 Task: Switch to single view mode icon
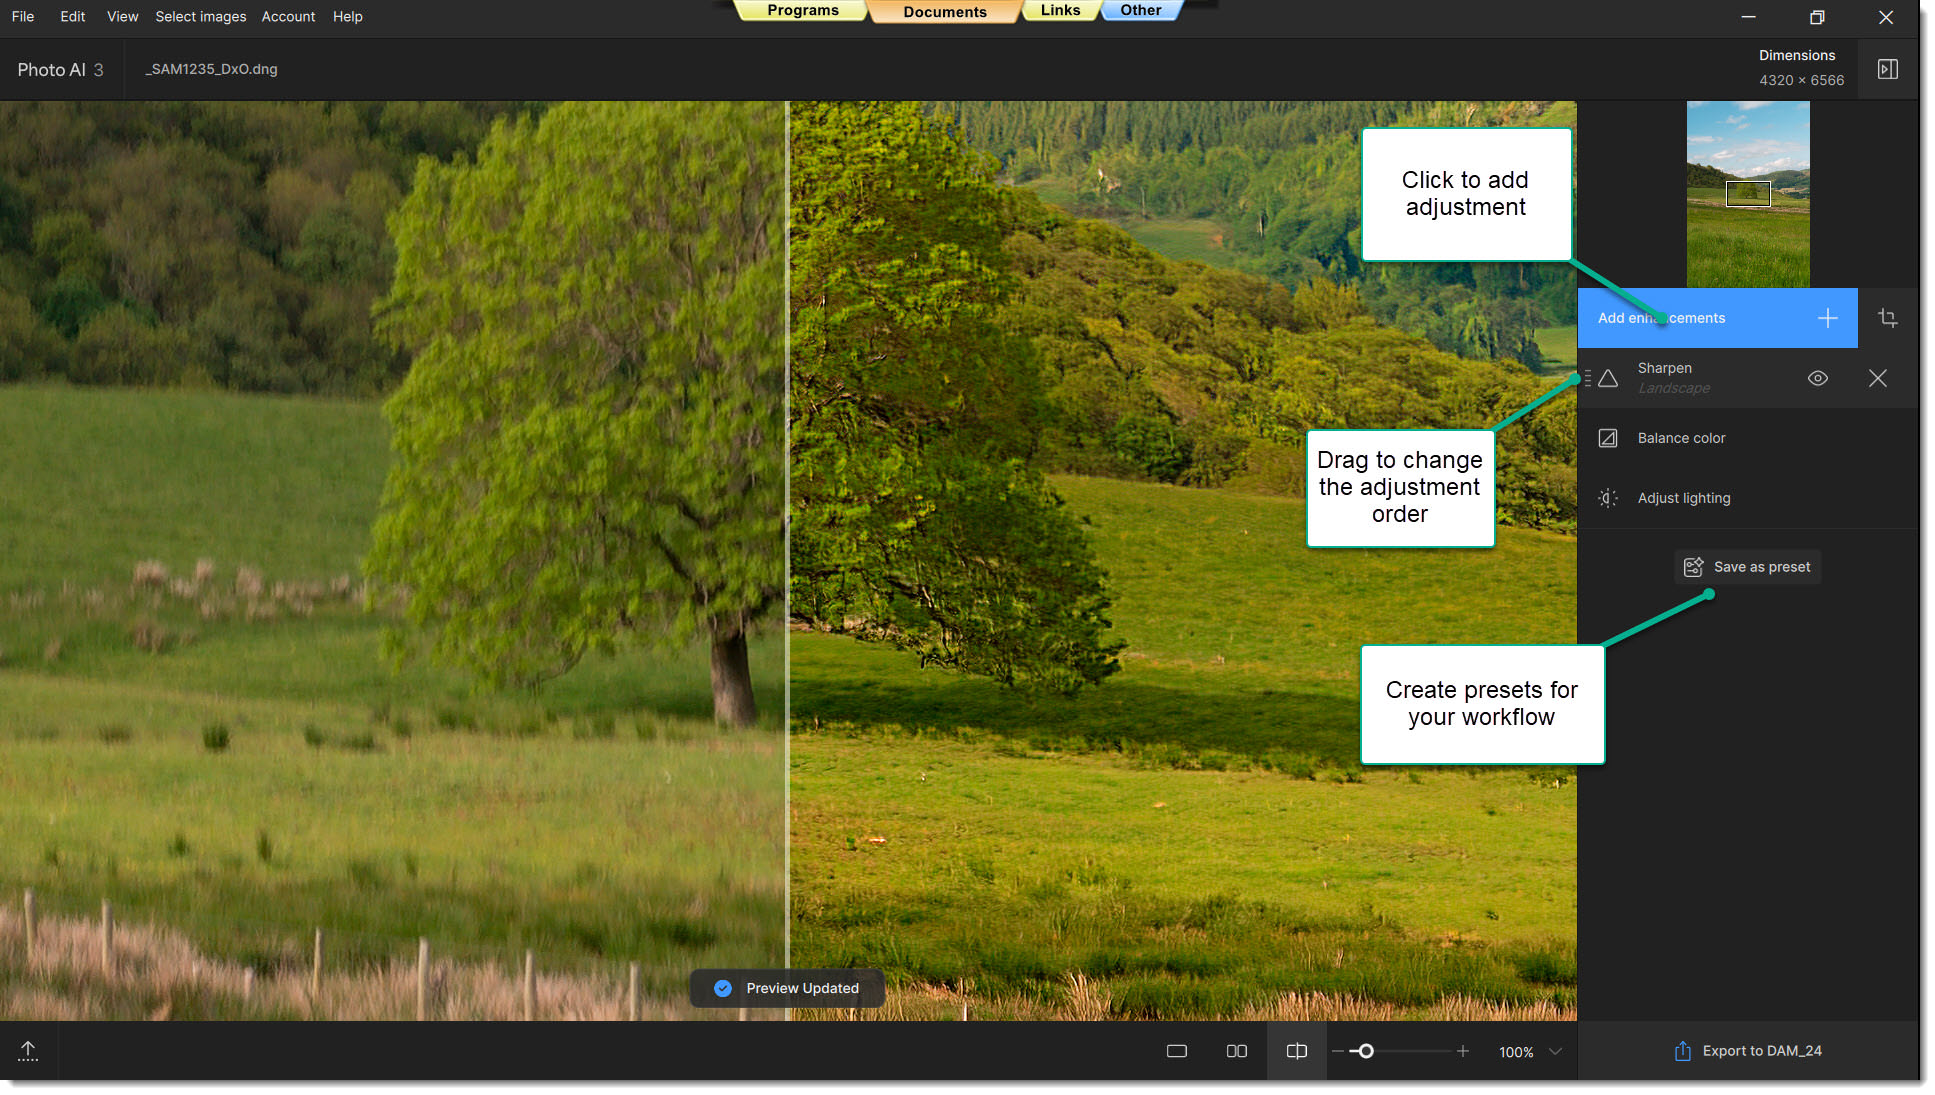click(x=1176, y=1051)
